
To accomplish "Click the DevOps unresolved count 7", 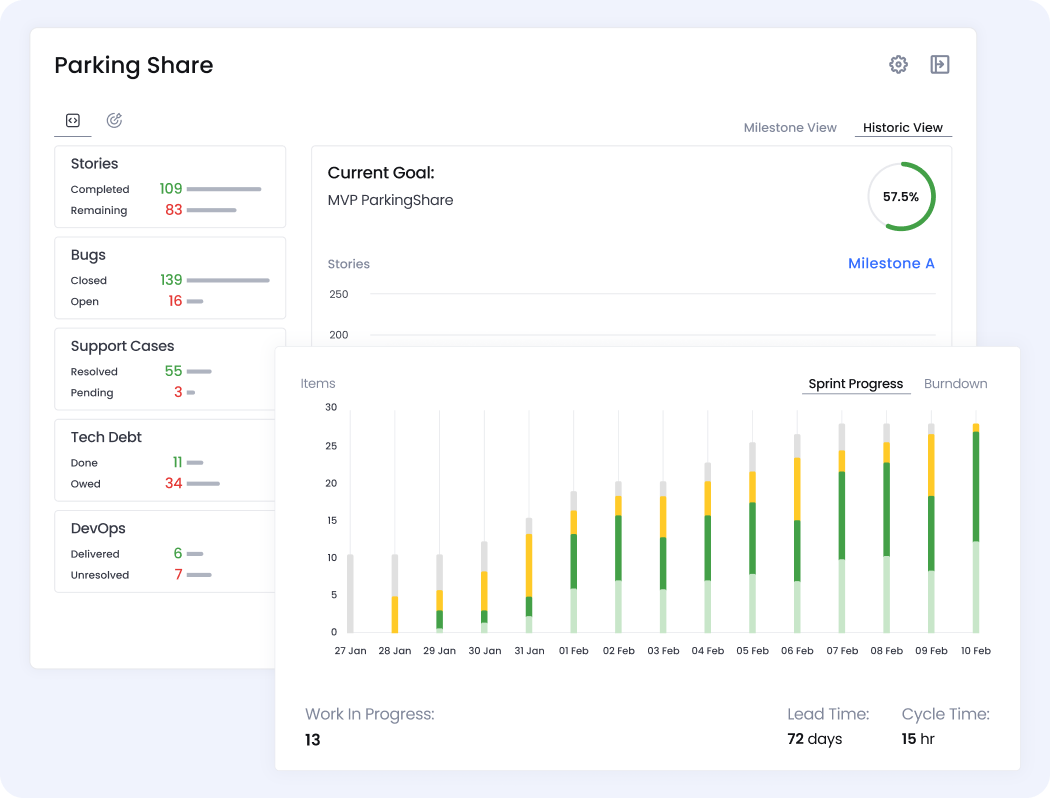I will pyautogui.click(x=178, y=574).
